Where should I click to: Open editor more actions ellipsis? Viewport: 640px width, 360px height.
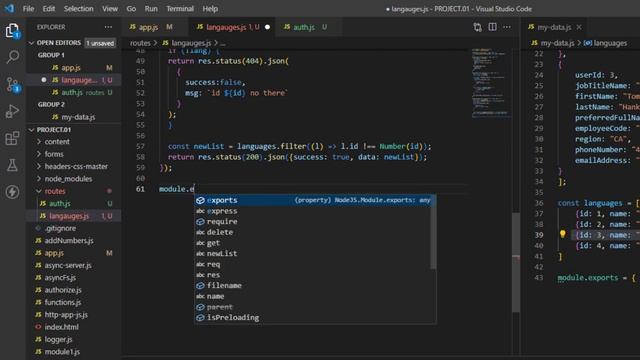click(507, 27)
